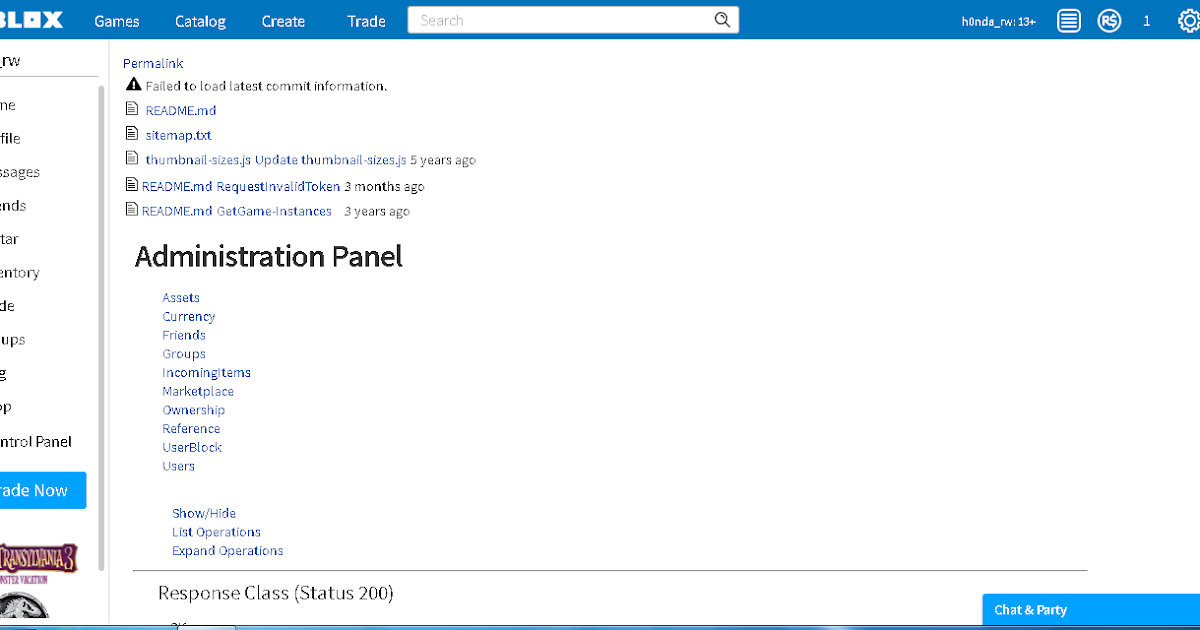Open the UserBlock link
The width and height of the screenshot is (1200, 630).
click(x=192, y=448)
